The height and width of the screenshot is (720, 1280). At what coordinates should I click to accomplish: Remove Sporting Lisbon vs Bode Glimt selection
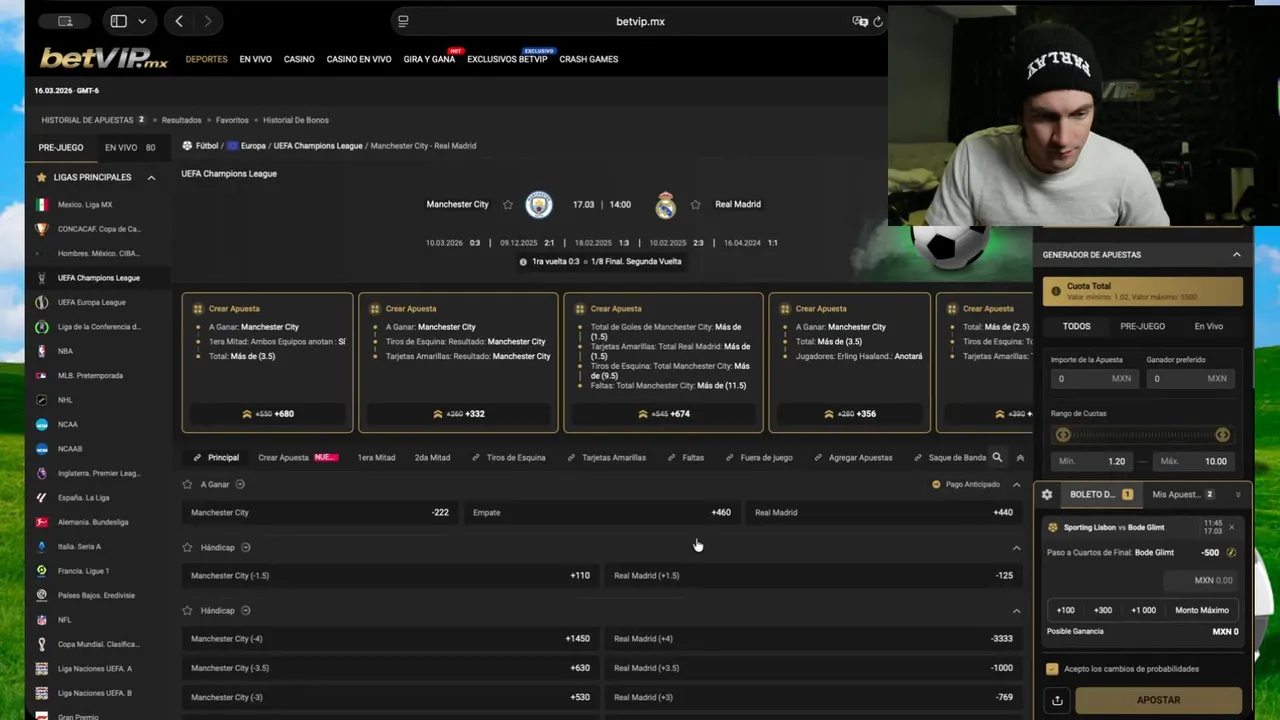[1232, 527]
